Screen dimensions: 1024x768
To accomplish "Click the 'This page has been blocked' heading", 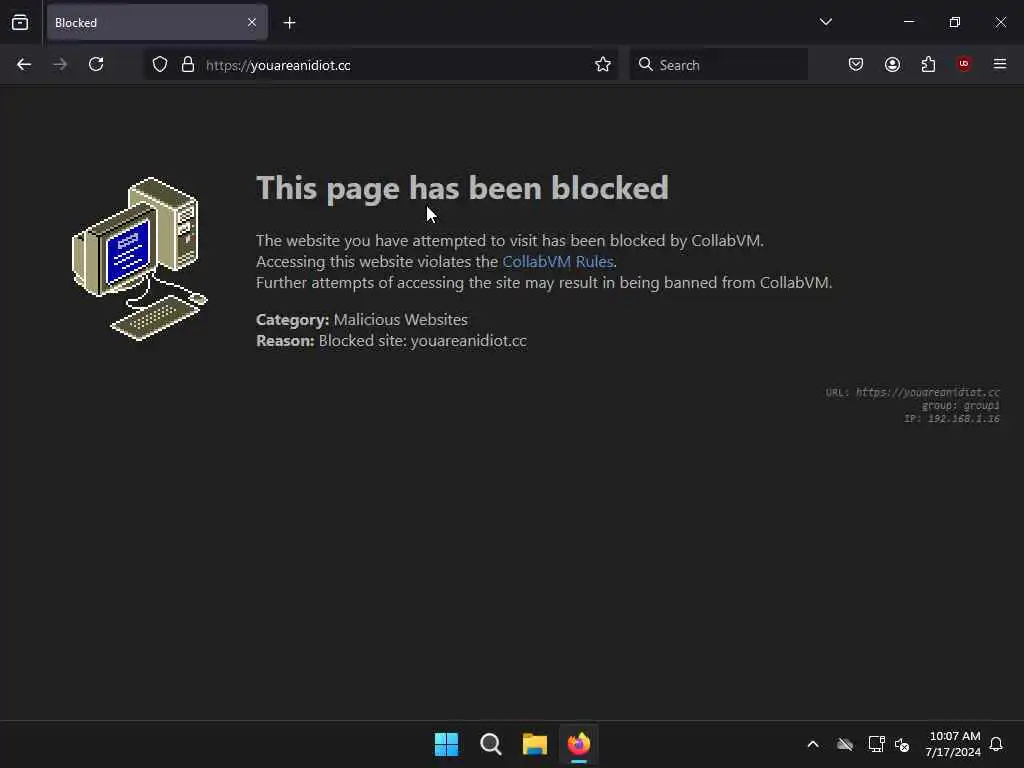I will tap(462, 189).
